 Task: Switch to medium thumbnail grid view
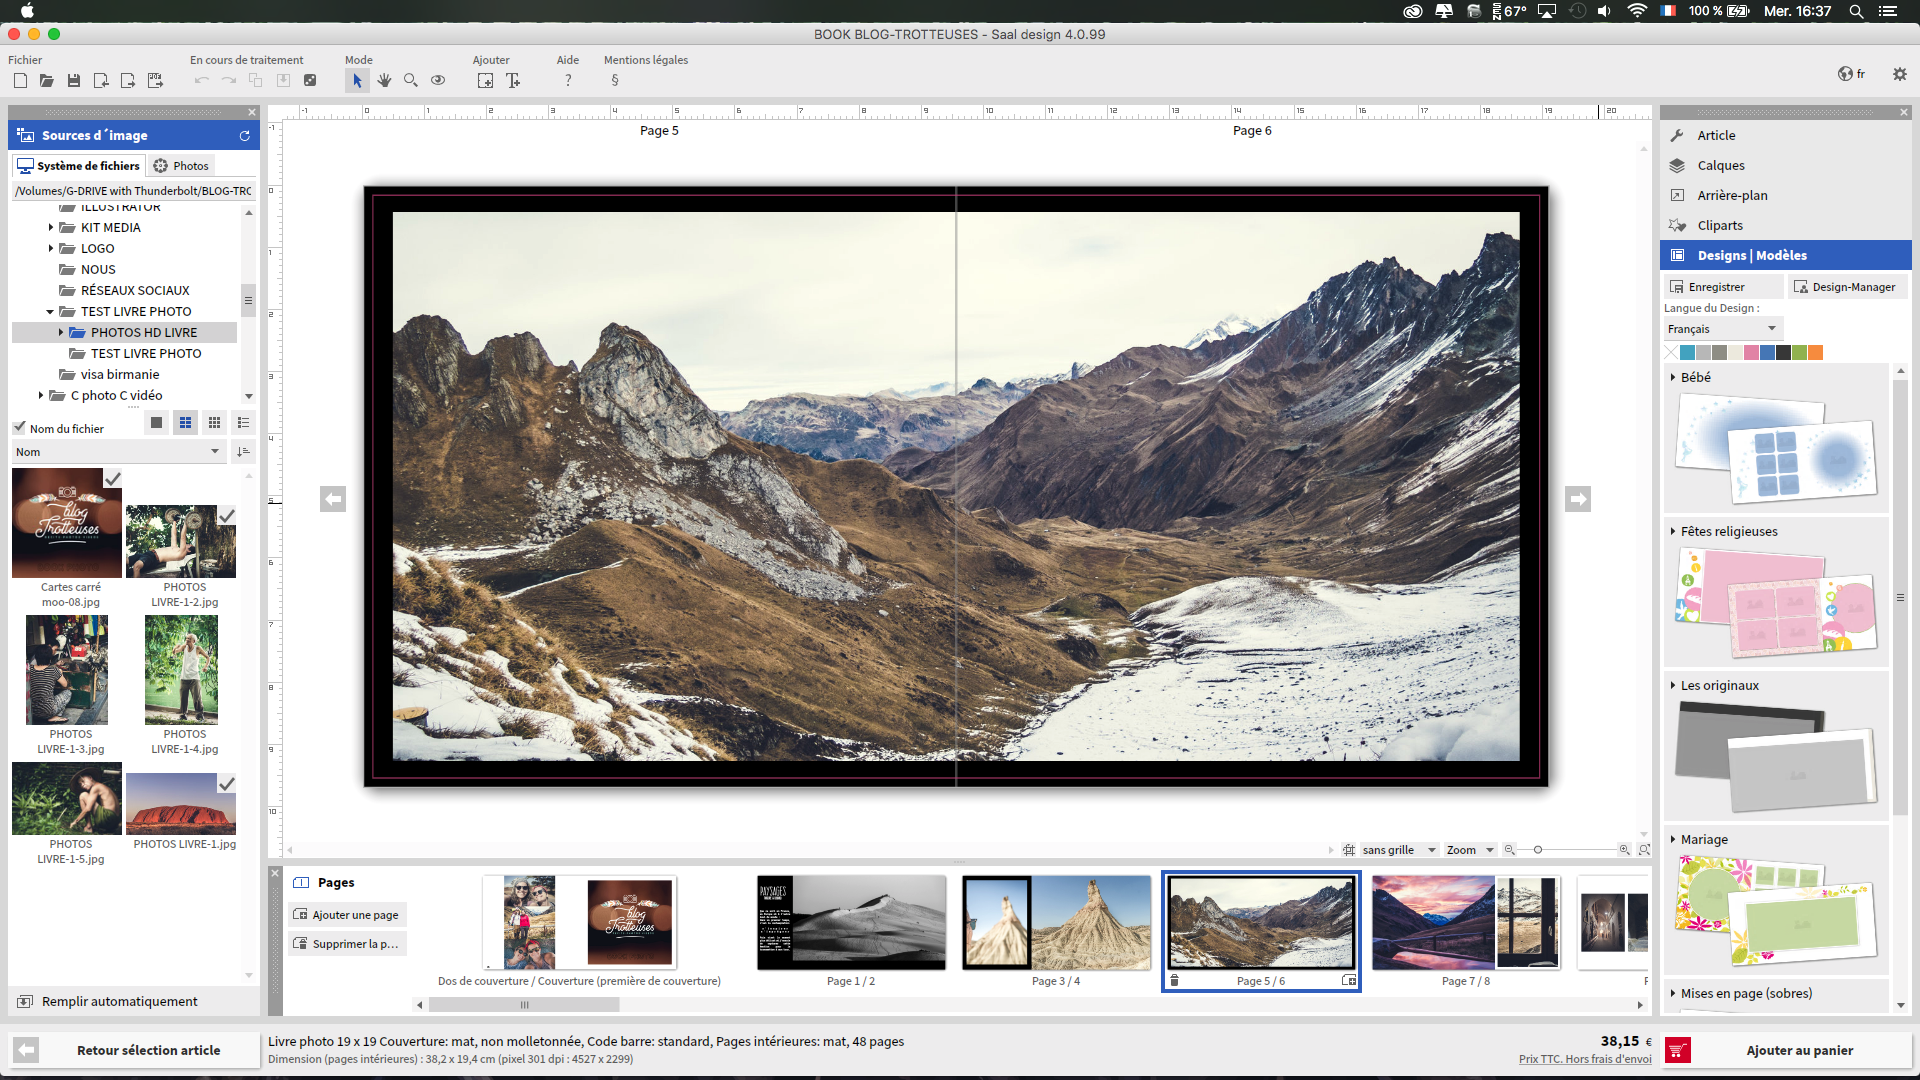pyautogui.click(x=185, y=423)
